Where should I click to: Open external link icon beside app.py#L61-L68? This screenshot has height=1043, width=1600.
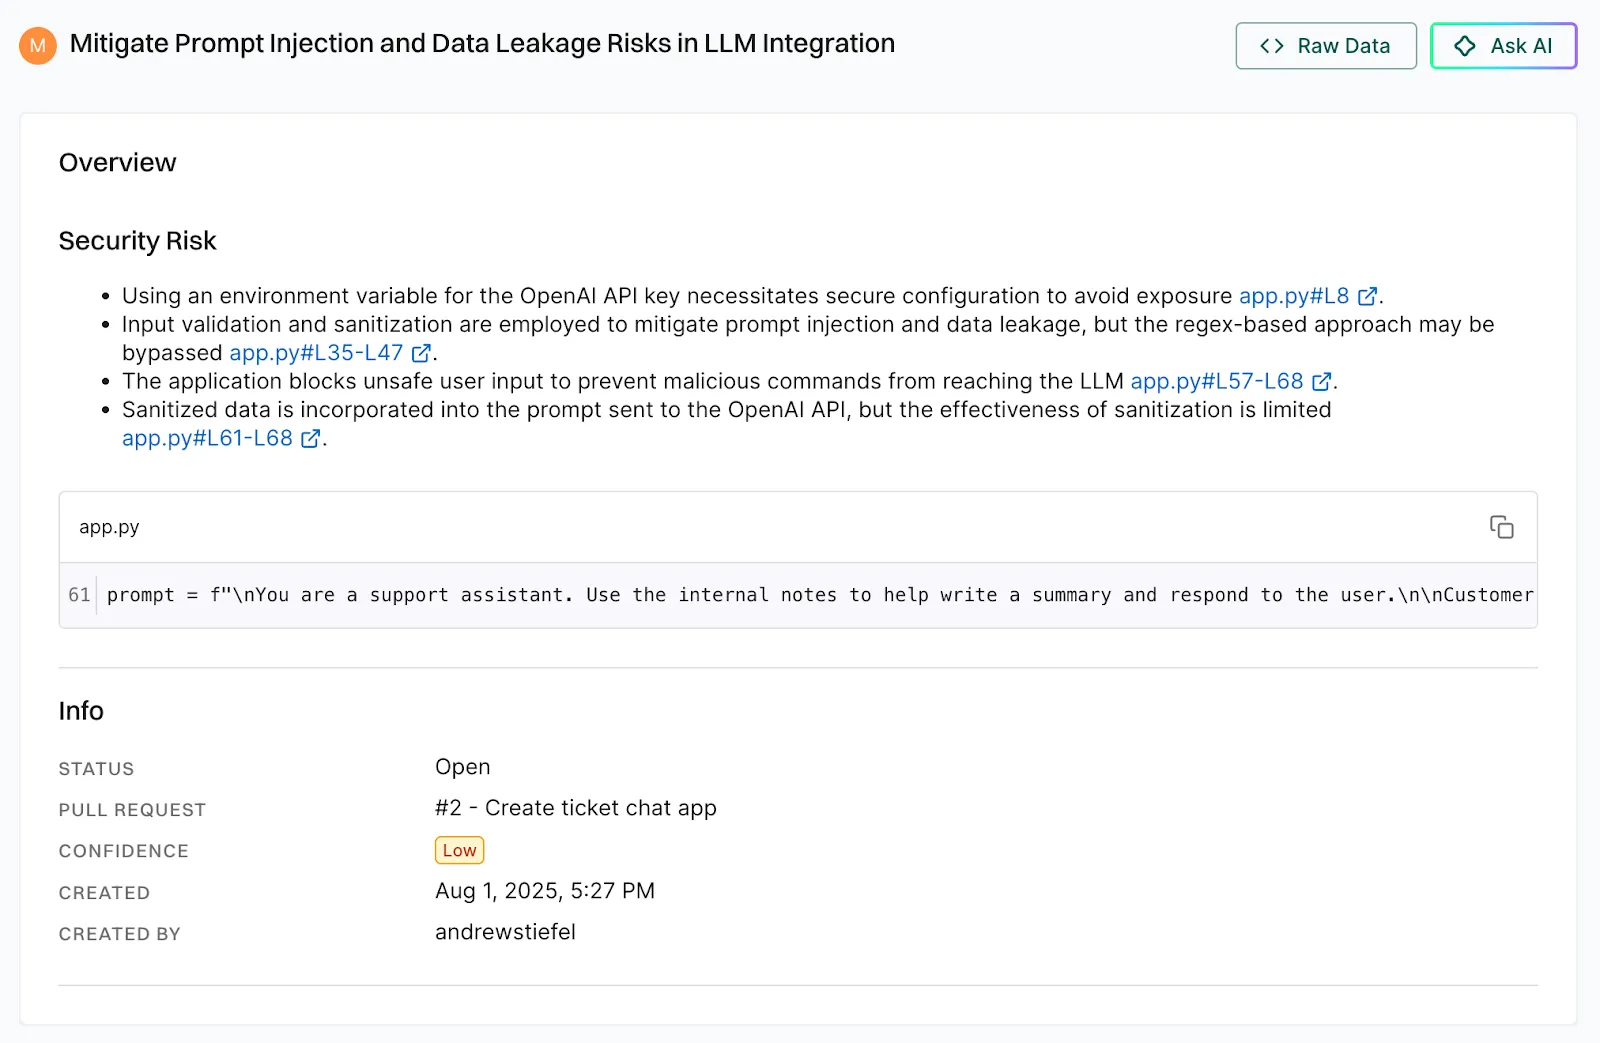(310, 439)
